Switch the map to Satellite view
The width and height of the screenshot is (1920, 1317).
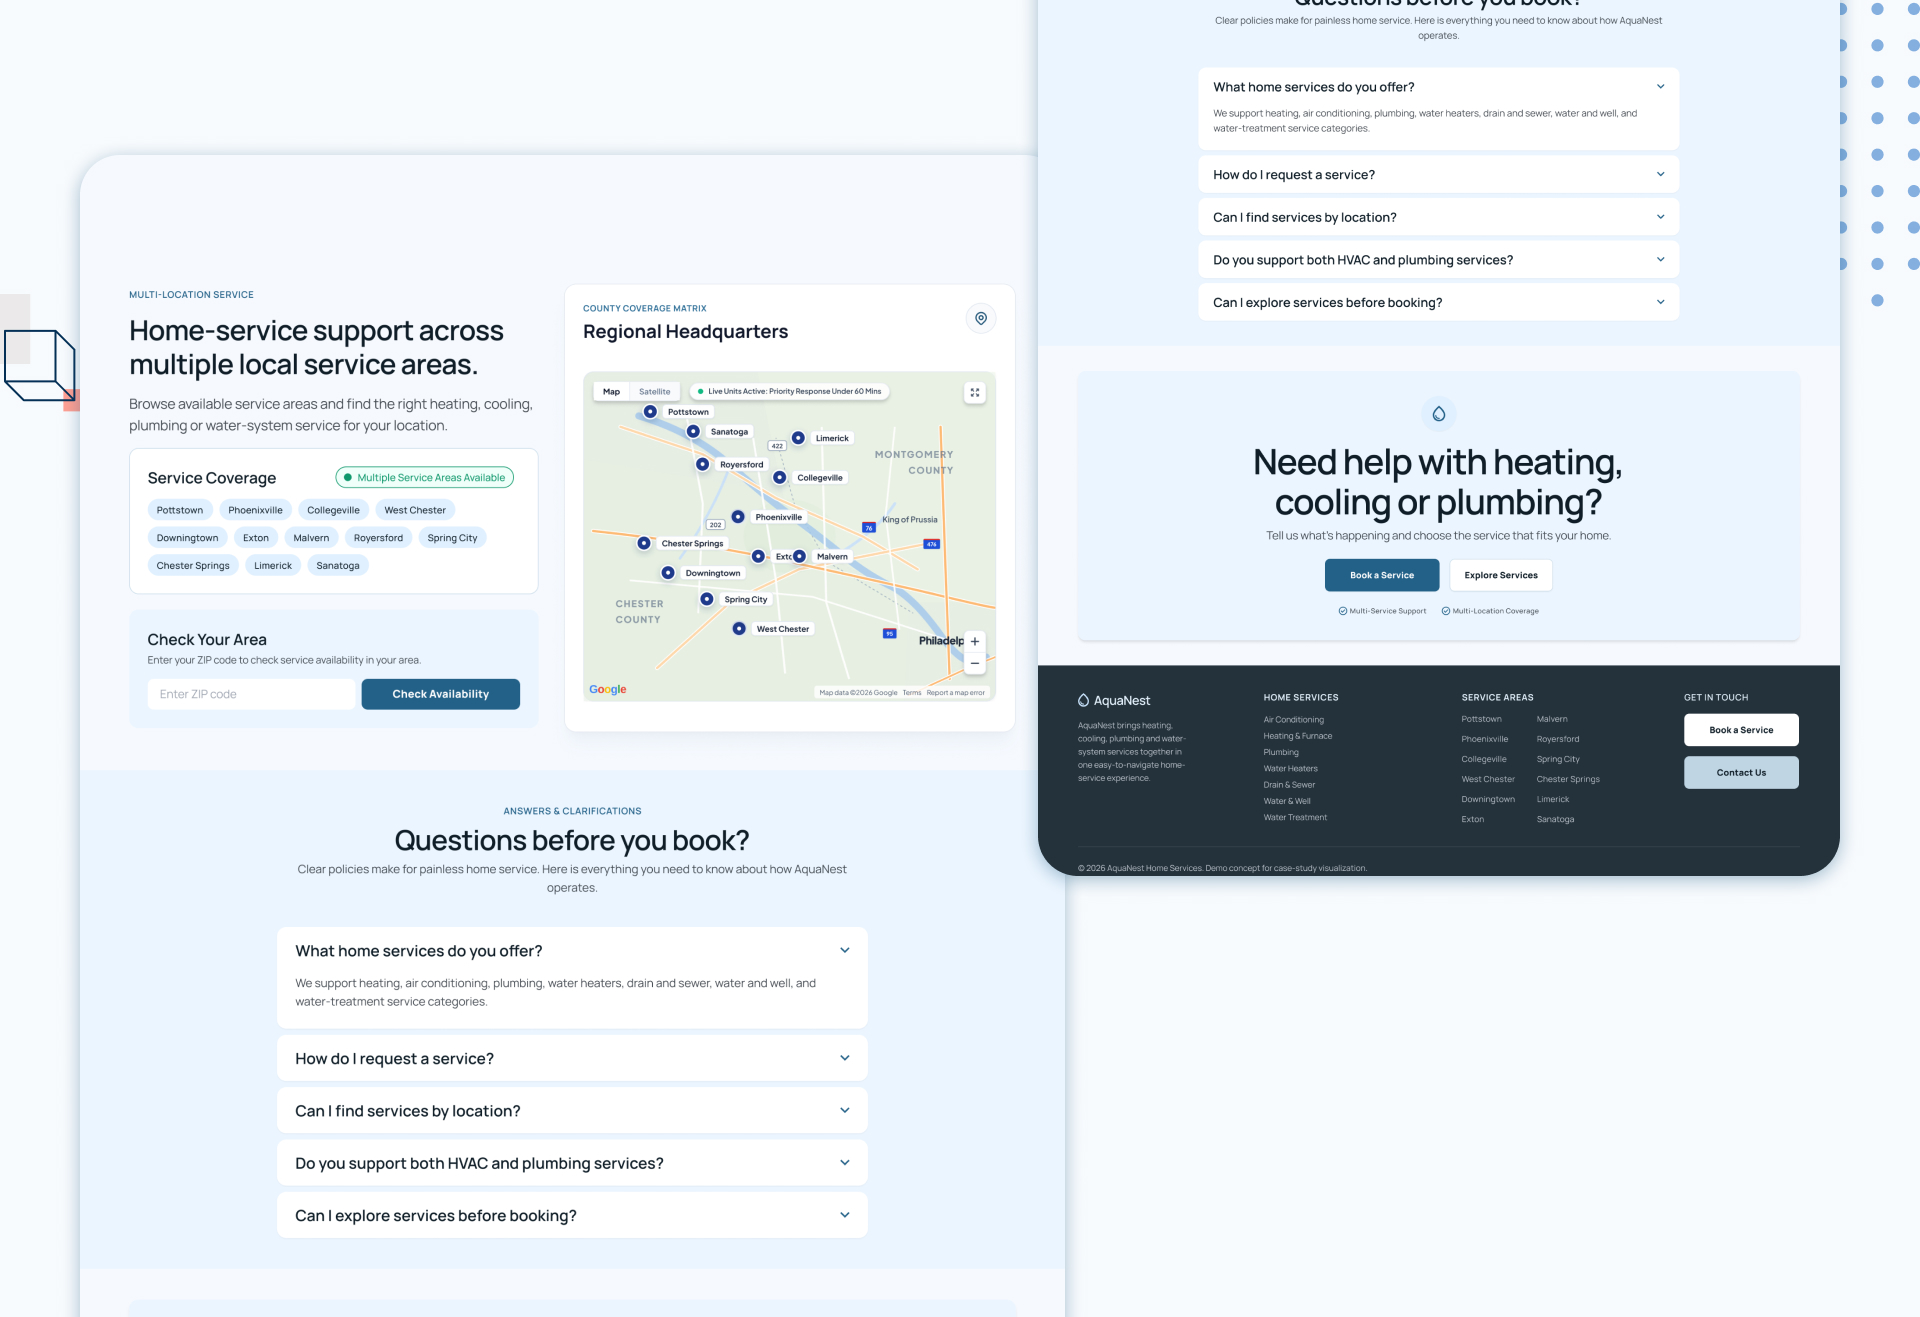click(x=655, y=391)
